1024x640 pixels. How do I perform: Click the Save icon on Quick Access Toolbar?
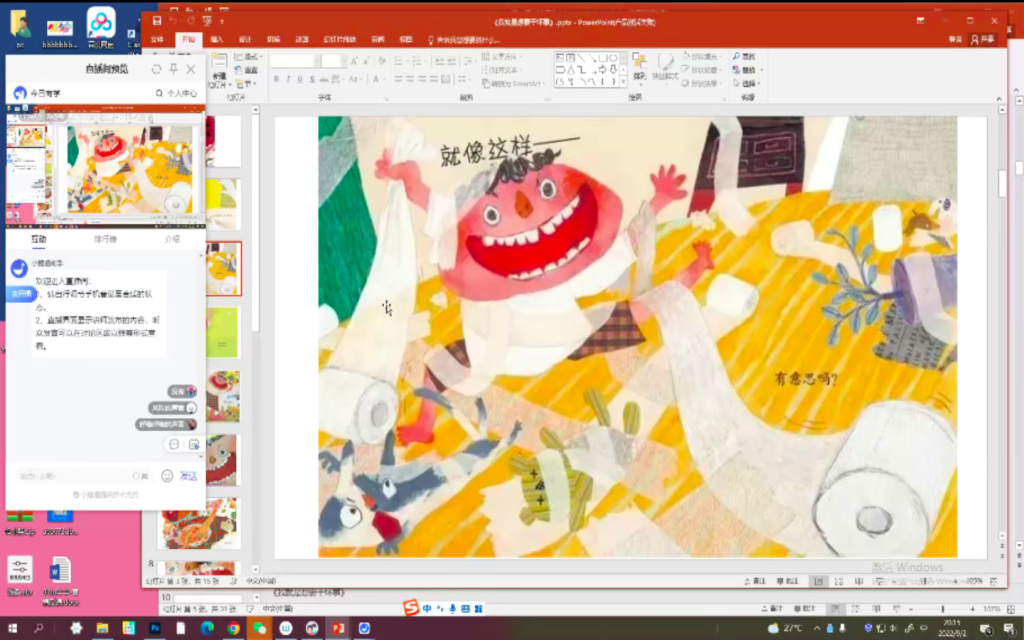[x=157, y=20]
